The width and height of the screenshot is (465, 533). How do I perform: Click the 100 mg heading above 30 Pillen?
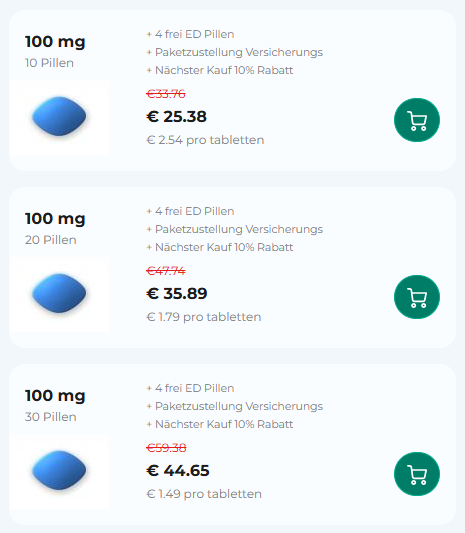tap(55, 396)
